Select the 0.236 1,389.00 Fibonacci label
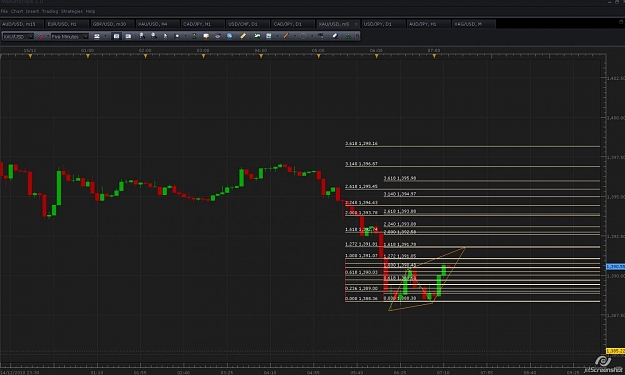625x375 pixels. pyautogui.click(x=361, y=288)
